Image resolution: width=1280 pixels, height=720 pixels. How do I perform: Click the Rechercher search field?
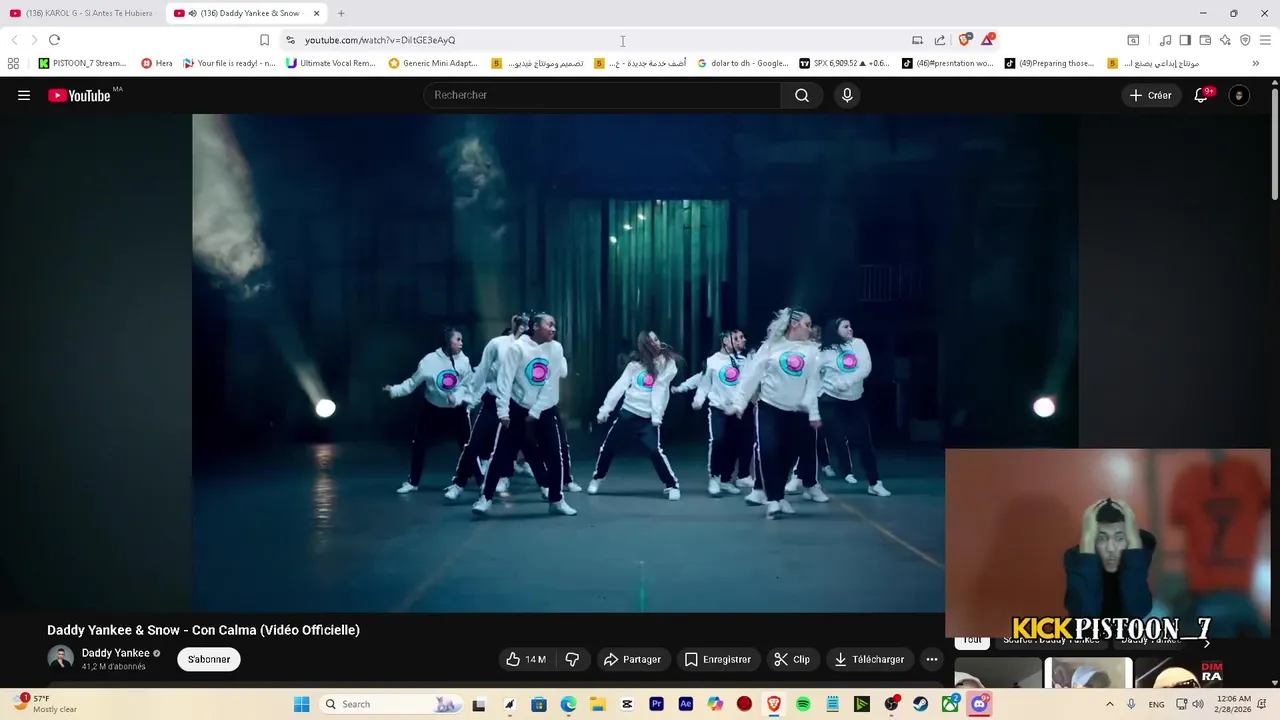[x=602, y=95]
